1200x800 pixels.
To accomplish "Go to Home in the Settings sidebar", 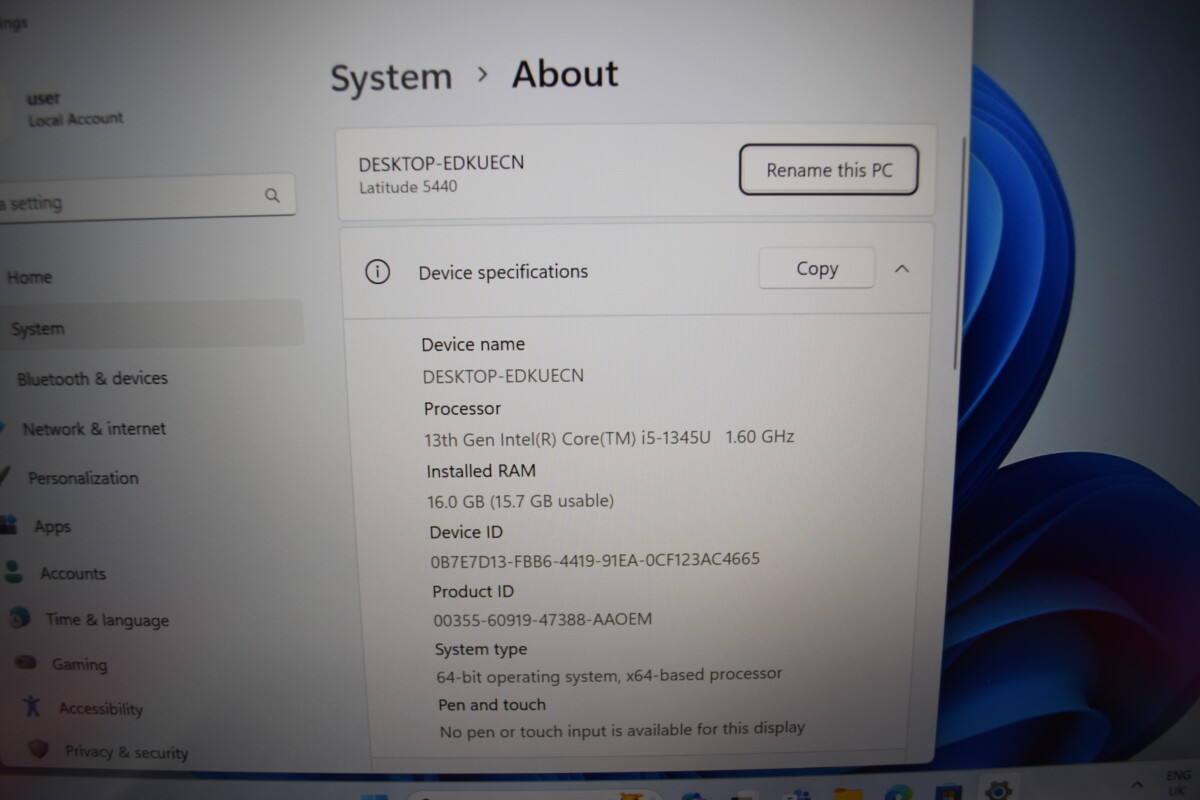I will point(29,277).
